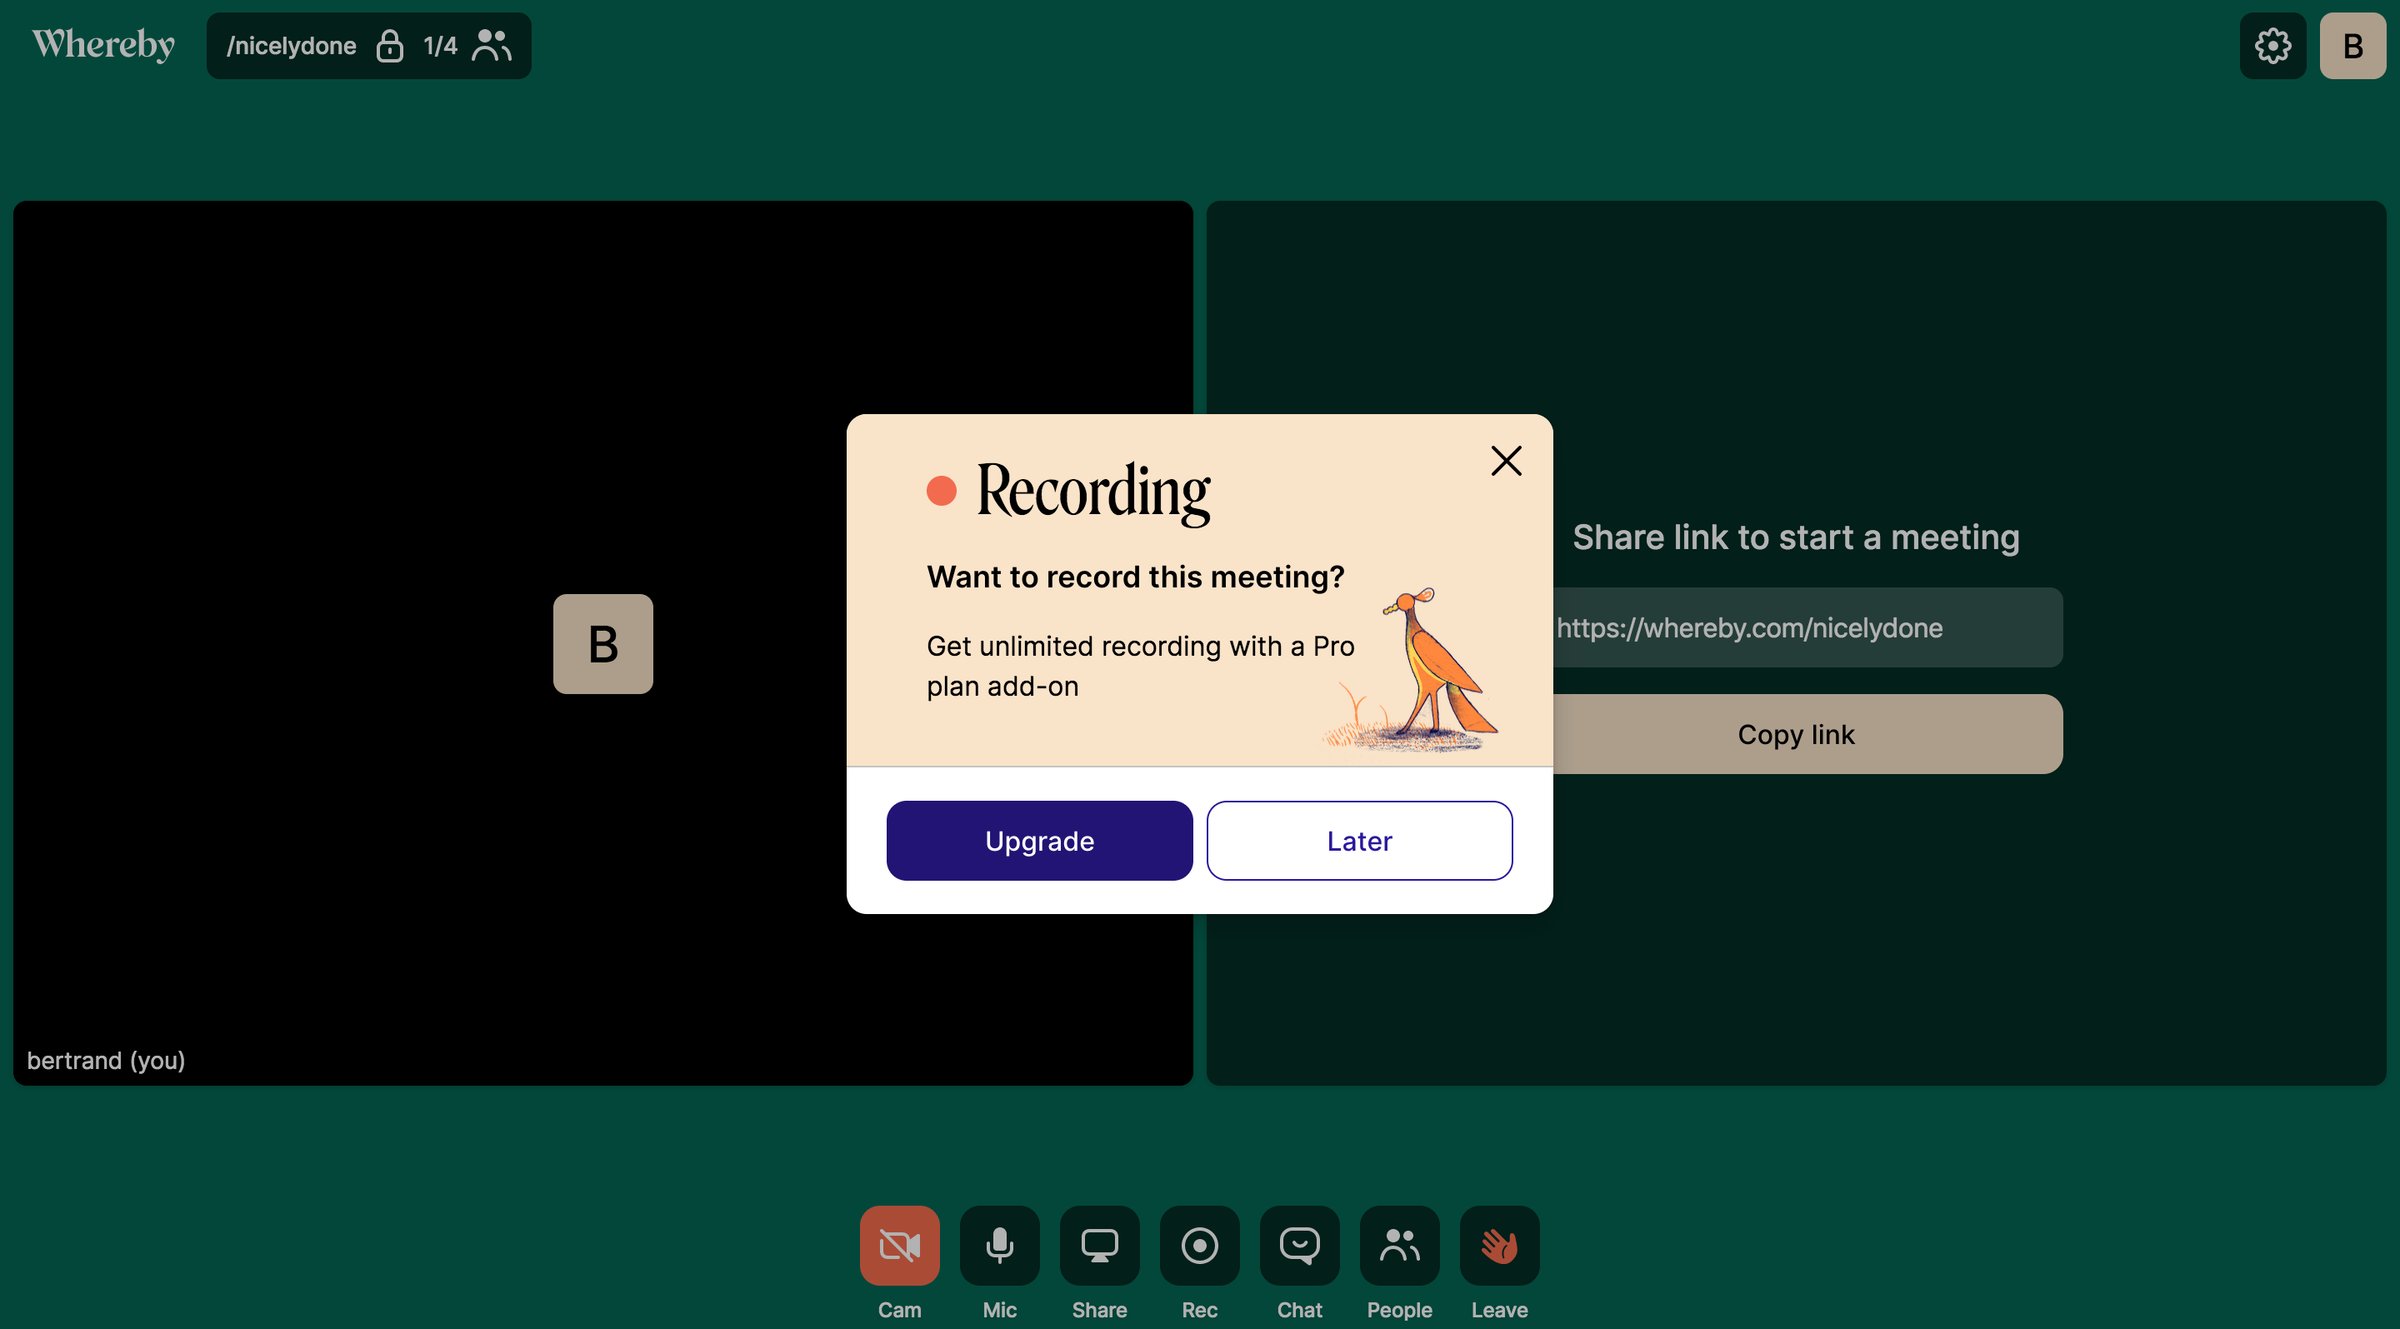Click the Copy link button
Viewport: 2400px width, 1329px height.
[1796, 734]
